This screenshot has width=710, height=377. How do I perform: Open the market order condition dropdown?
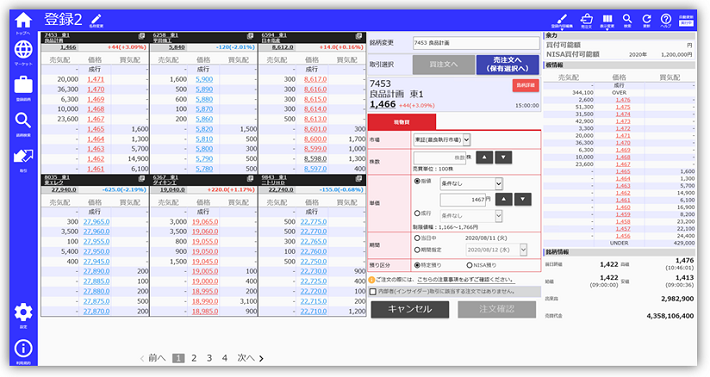(471, 216)
